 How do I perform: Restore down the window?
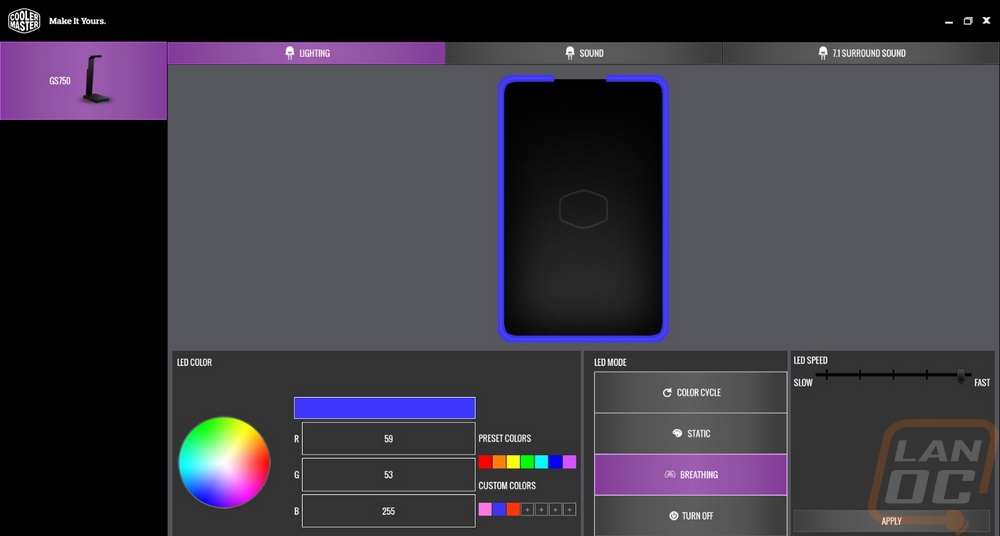click(967, 21)
